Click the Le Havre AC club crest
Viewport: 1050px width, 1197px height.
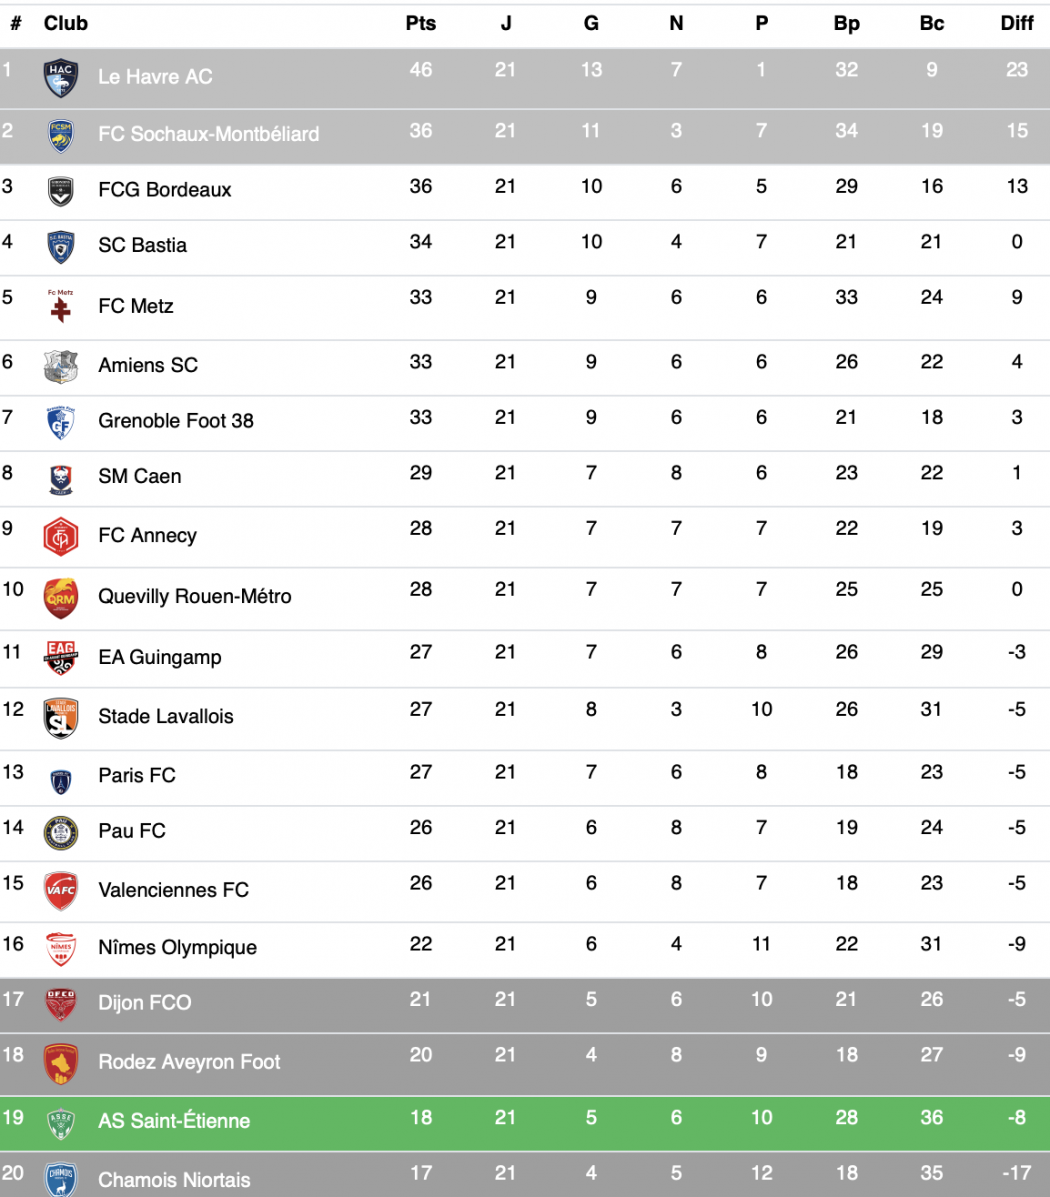pos(61,79)
